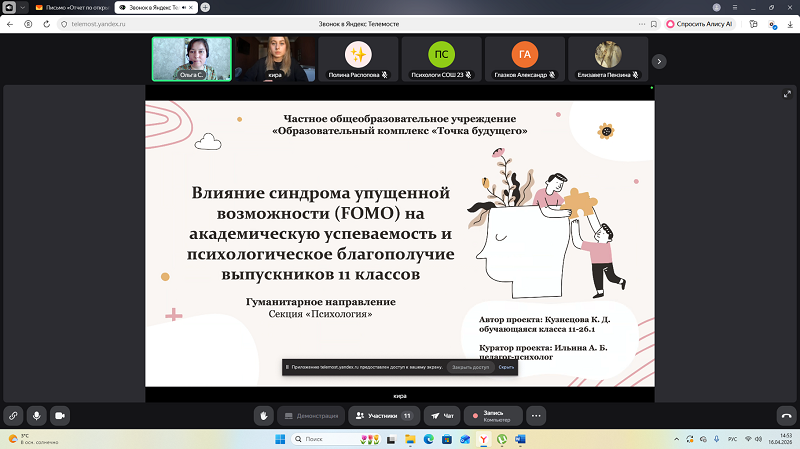The image size is (800, 449).
Task: Raise hand with the hand icon
Action: click(x=264, y=416)
